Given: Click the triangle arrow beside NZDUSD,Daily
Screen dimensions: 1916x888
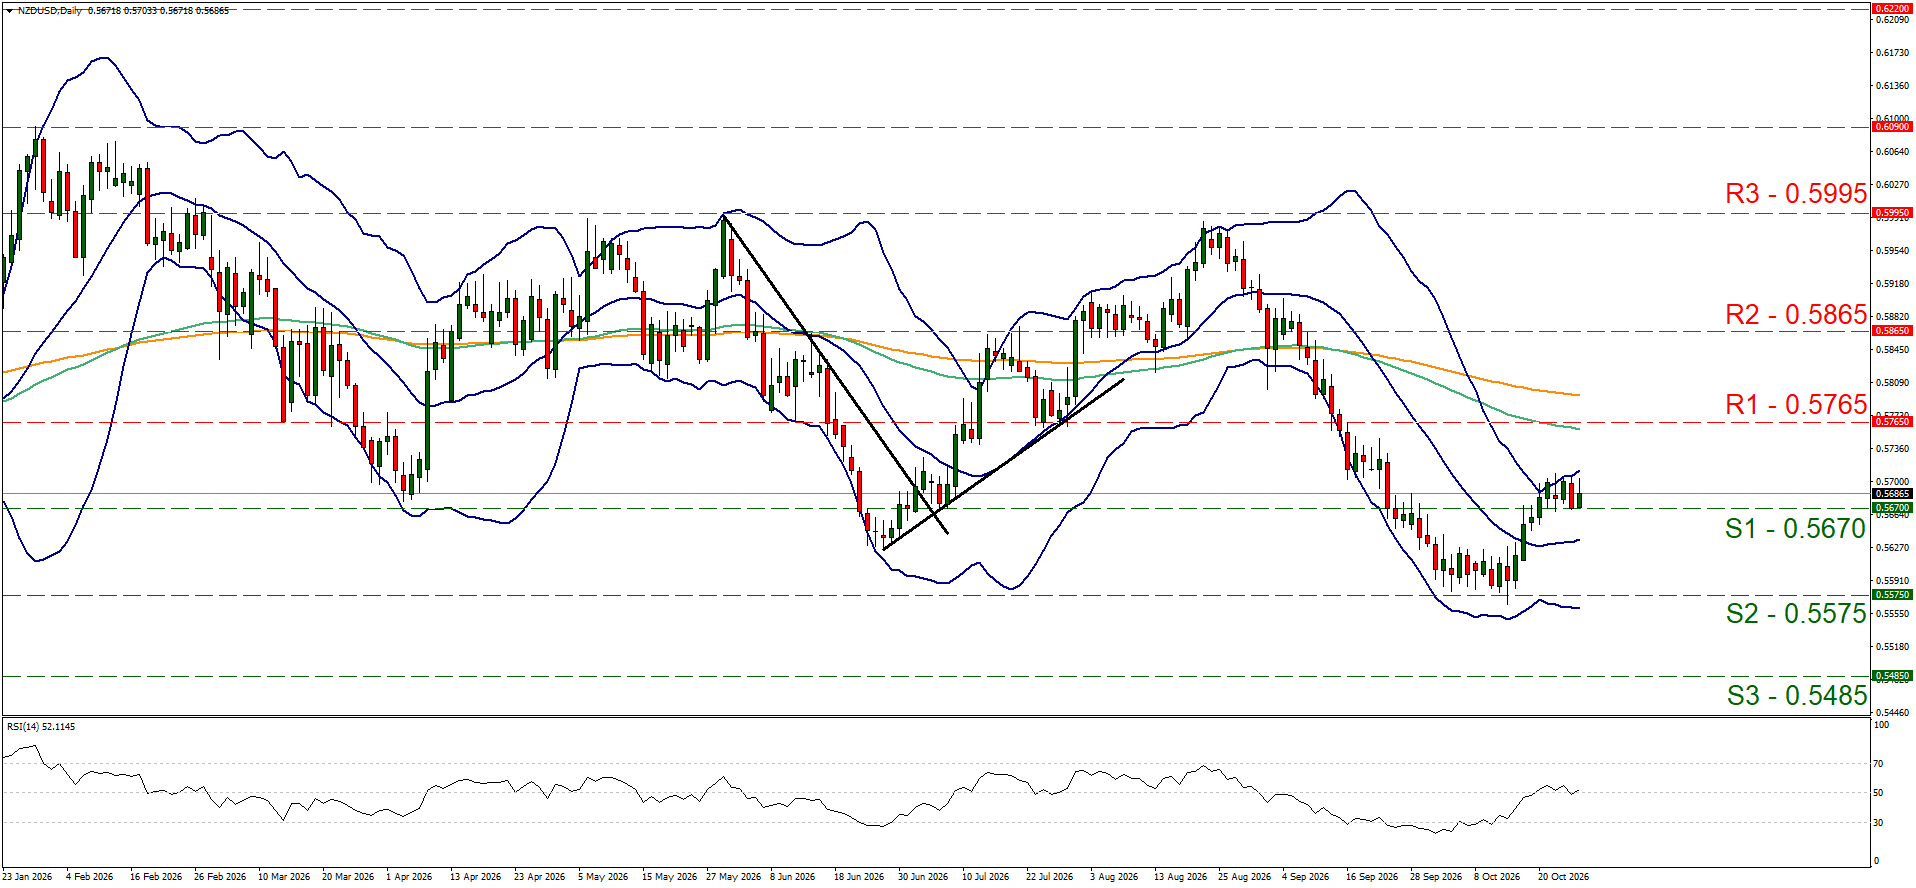Looking at the screenshot, I should pos(10,11).
